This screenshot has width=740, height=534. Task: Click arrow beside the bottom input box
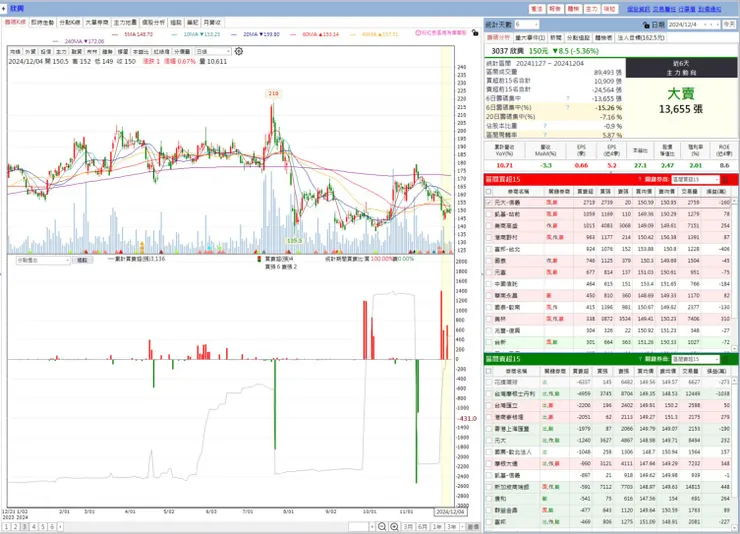point(372,526)
